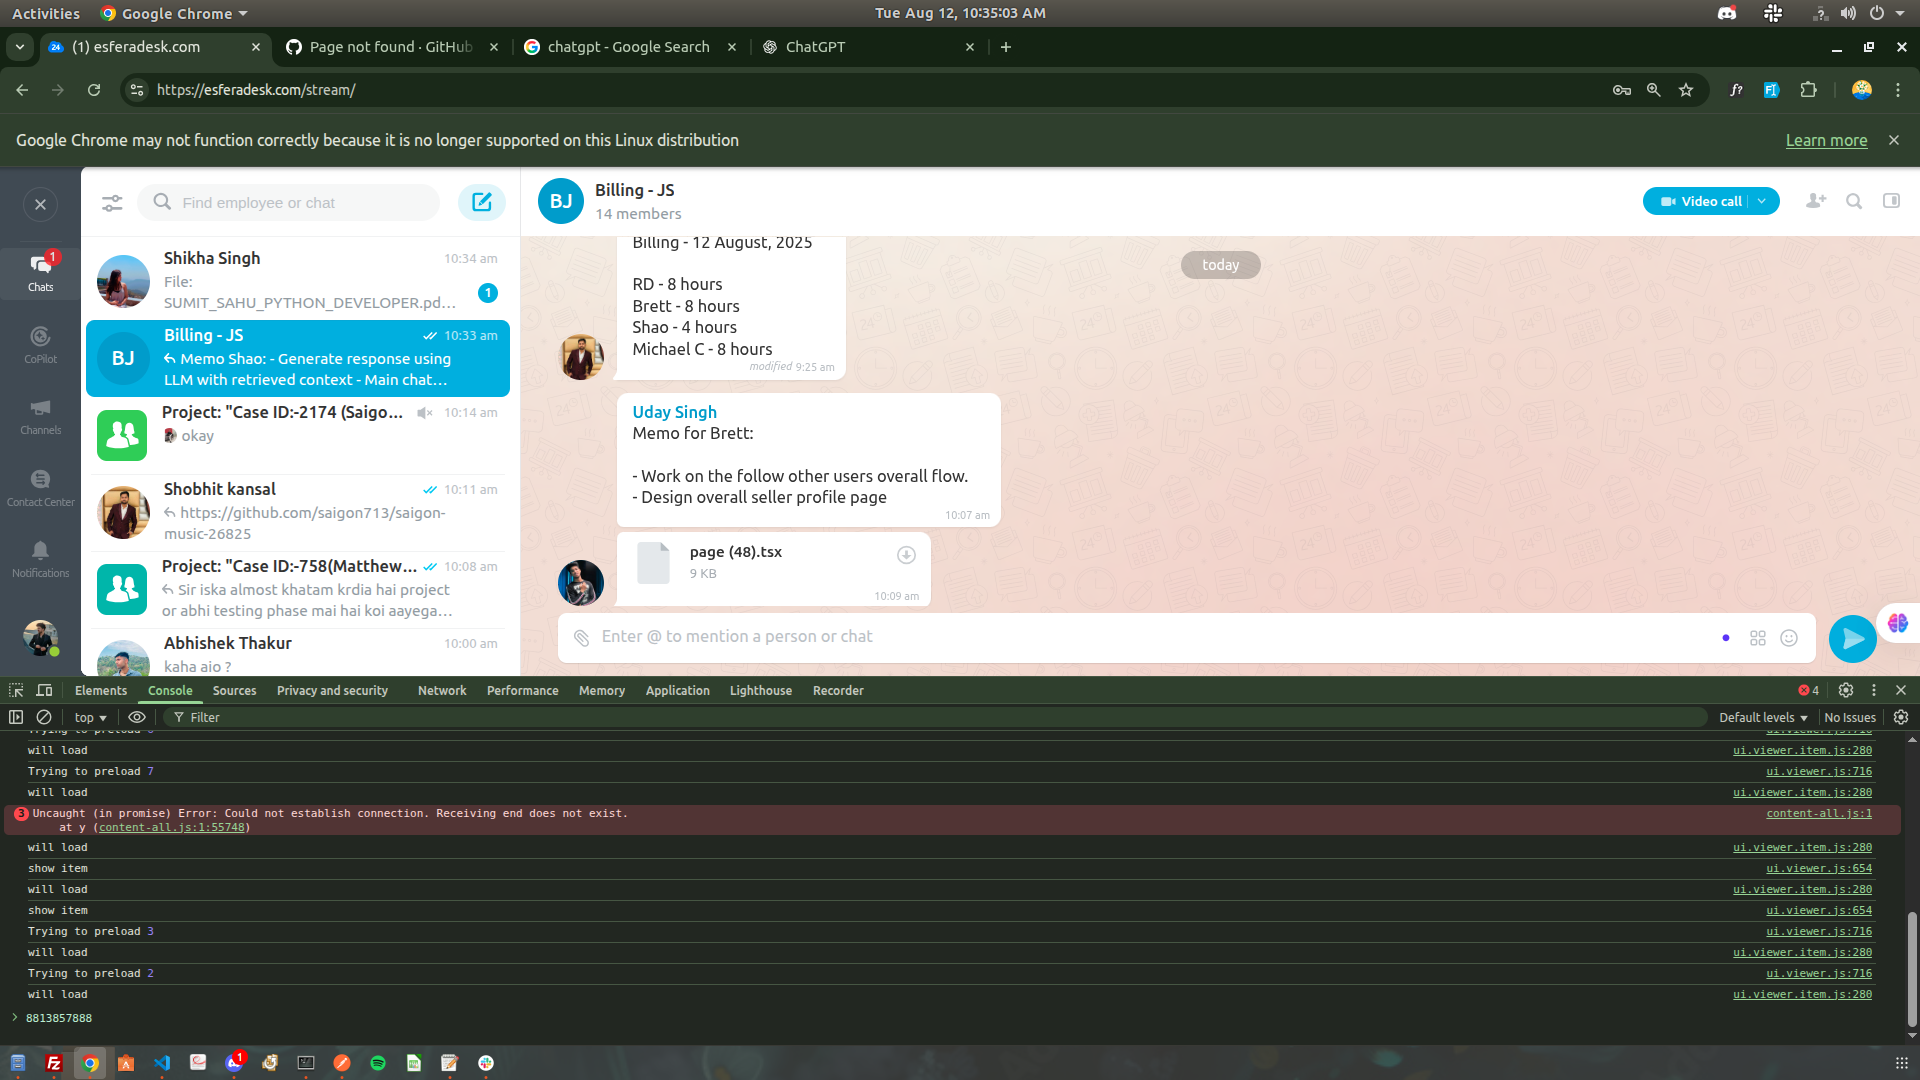Open chat list filter settings icon

click(112, 203)
